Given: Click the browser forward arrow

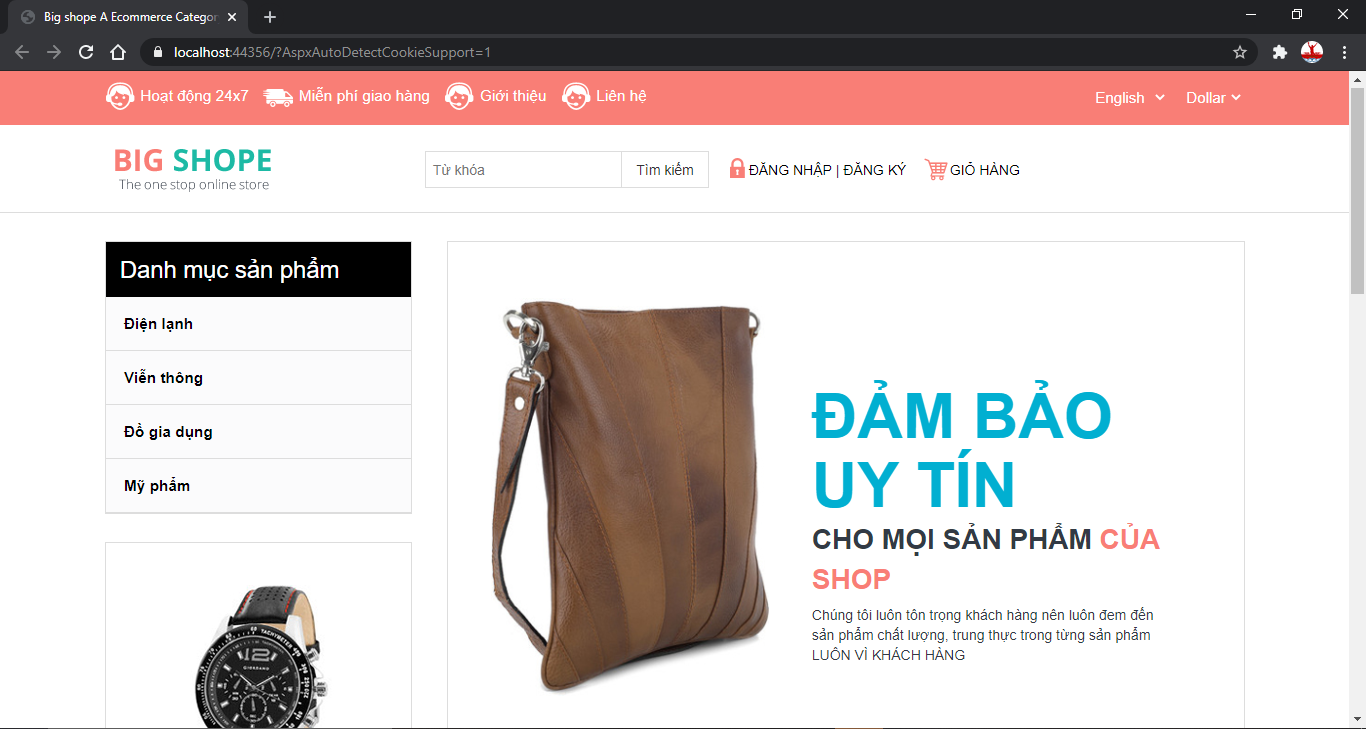Looking at the screenshot, I should tap(54, 52).
